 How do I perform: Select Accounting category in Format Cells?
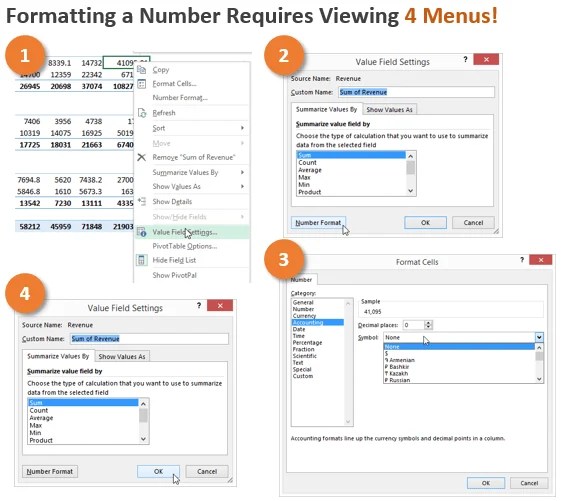pos(318,322)
